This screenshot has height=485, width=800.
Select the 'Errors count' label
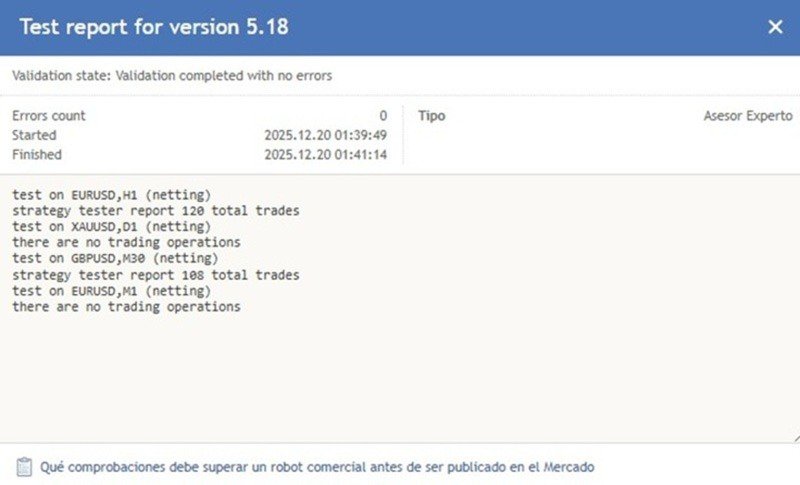click(x=48, y=116)
